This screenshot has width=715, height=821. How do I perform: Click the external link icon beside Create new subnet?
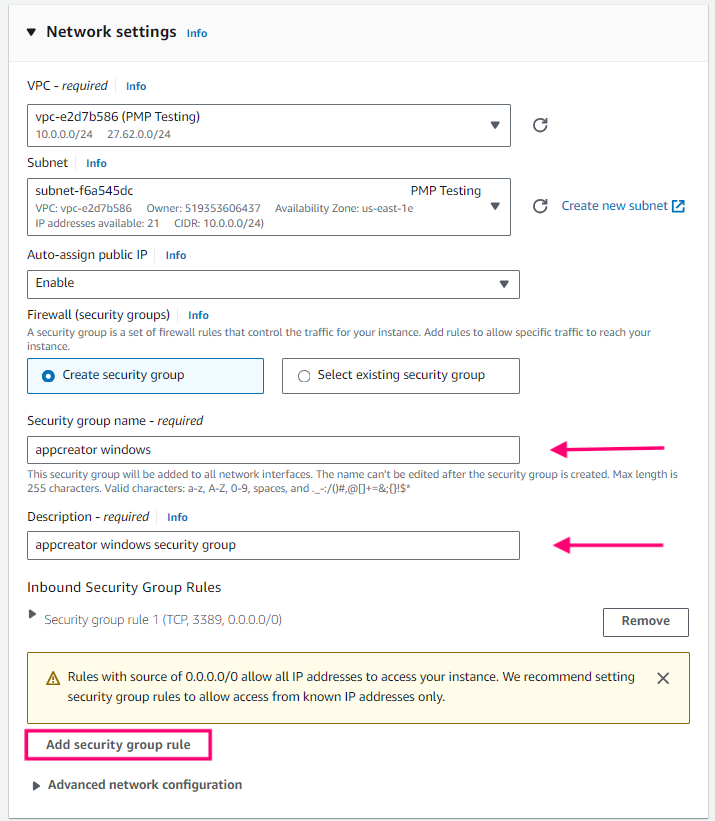(x=679, y=206)
